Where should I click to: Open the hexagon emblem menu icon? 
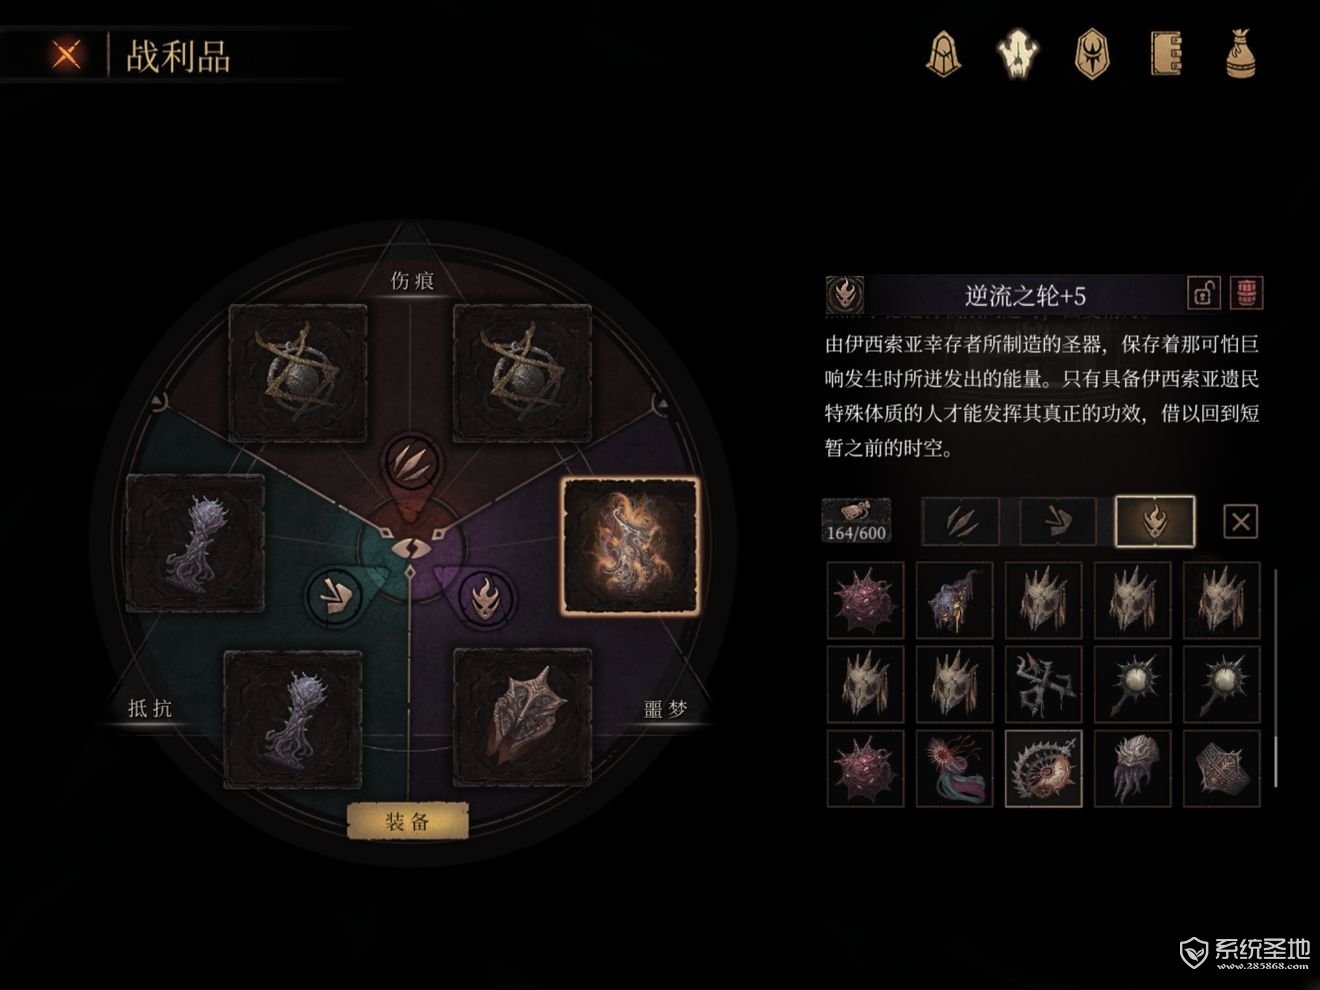click(1091, 53)
